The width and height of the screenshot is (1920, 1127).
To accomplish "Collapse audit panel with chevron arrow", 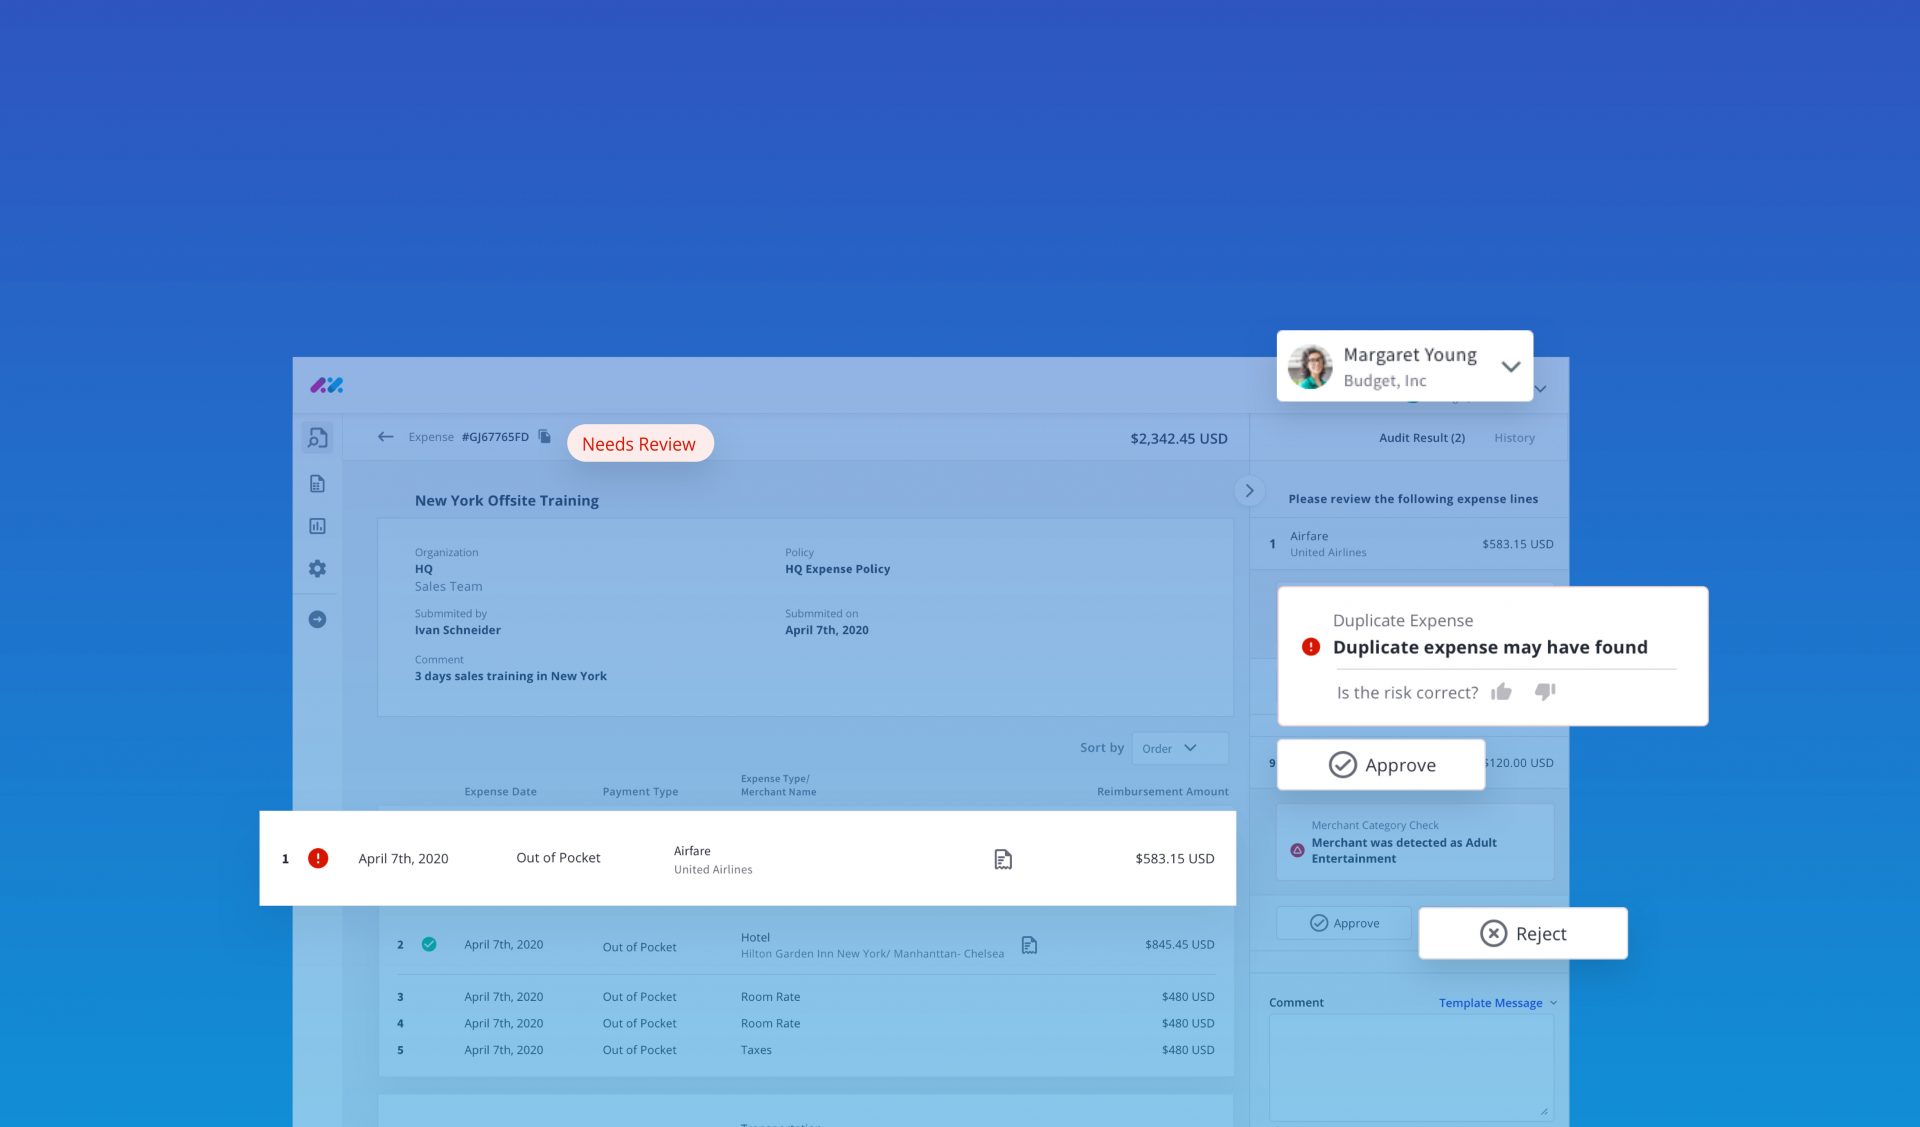I will pos(1249,491).
